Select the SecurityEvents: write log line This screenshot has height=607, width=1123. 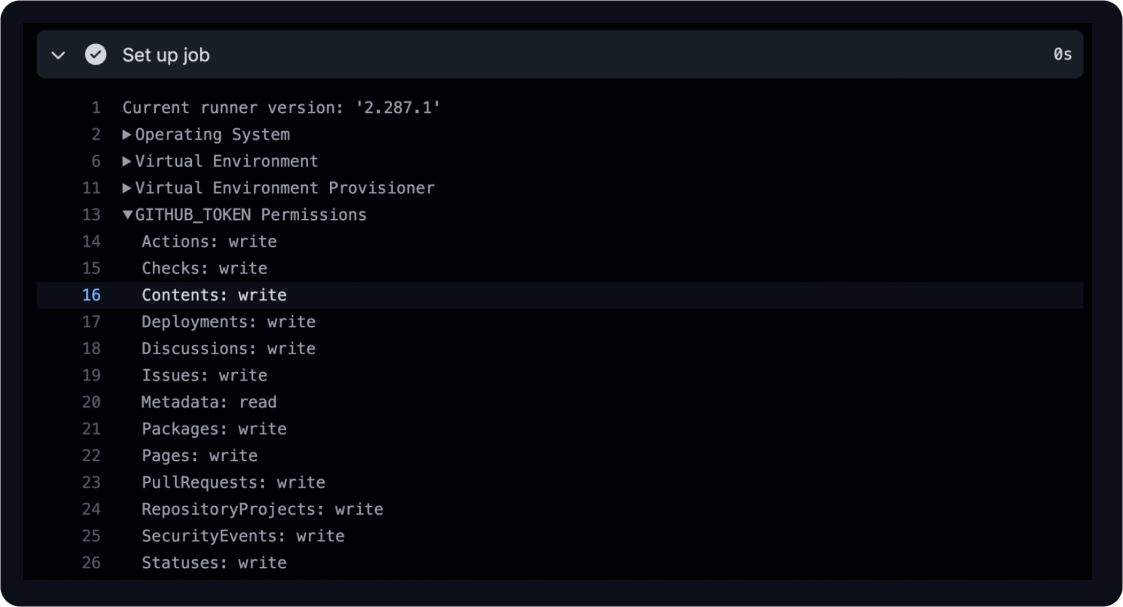click(x=560, y=536)
